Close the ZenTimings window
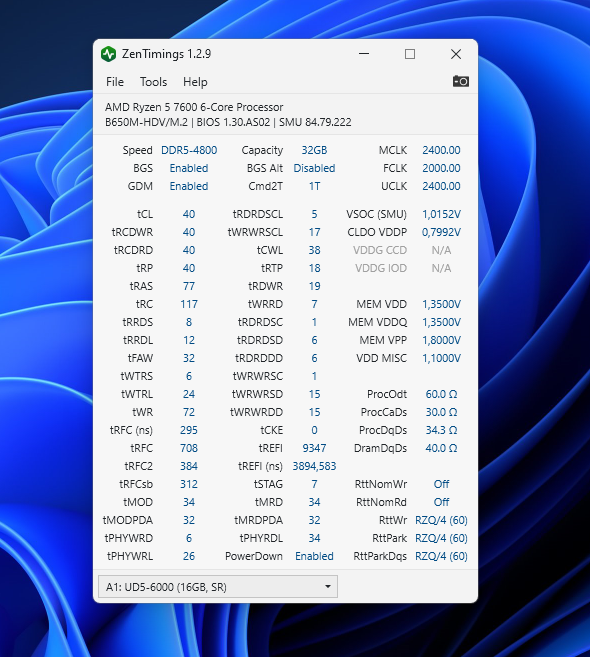 click(456, 54)
